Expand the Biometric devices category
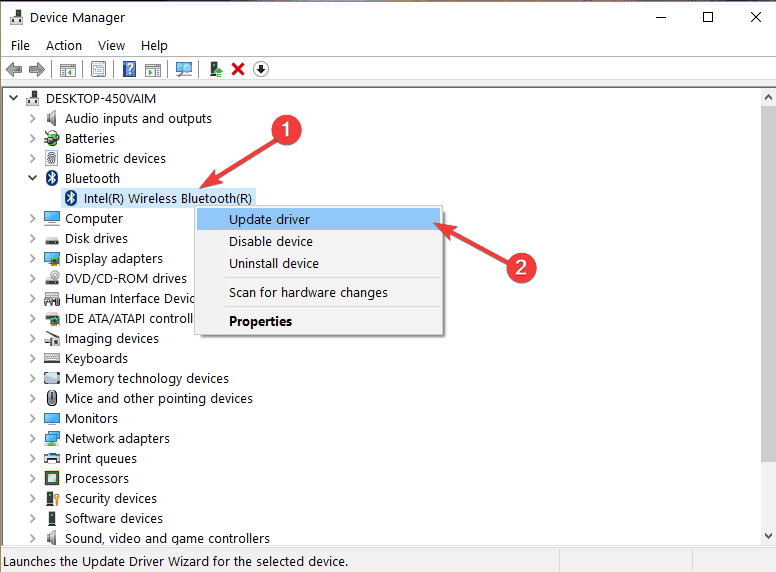This screenshot has height=572, width=776. pos(32,158)
